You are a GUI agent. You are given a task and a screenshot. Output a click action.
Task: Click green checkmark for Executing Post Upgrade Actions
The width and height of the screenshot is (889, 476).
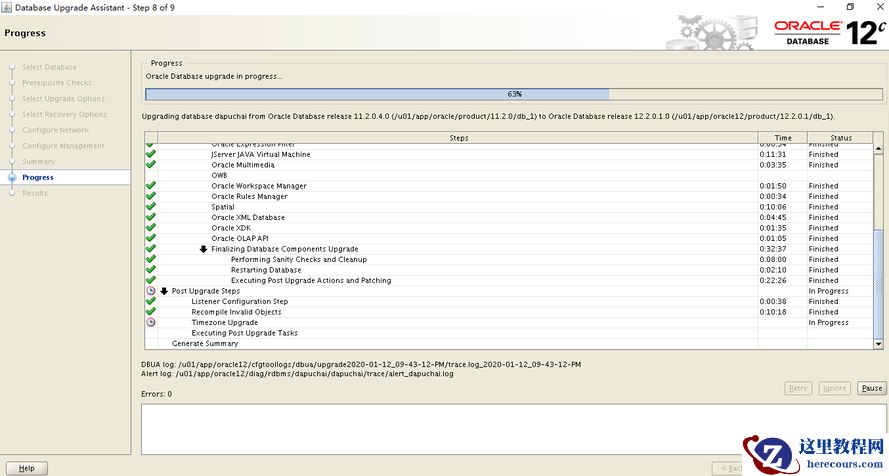coord(150,280)
